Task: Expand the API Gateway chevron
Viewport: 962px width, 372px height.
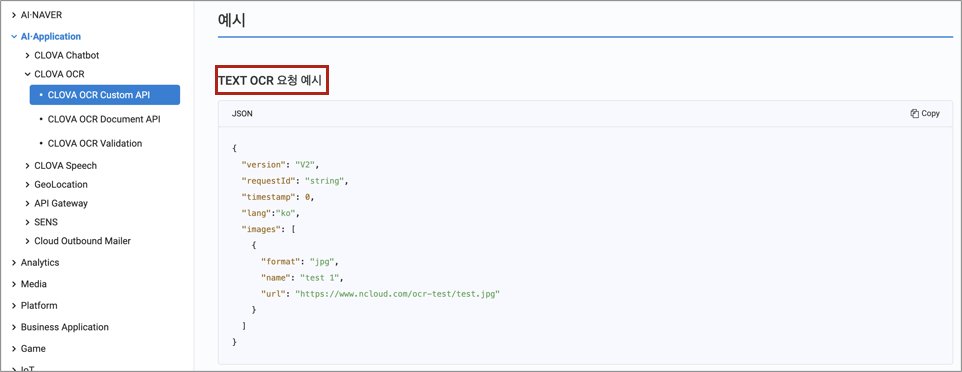Action: tap(27, 203)
